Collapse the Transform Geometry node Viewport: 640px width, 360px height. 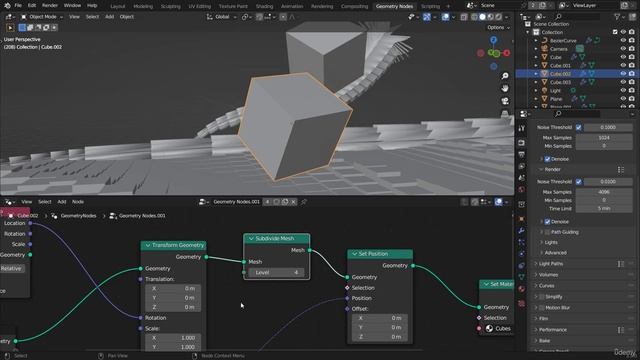148,245
